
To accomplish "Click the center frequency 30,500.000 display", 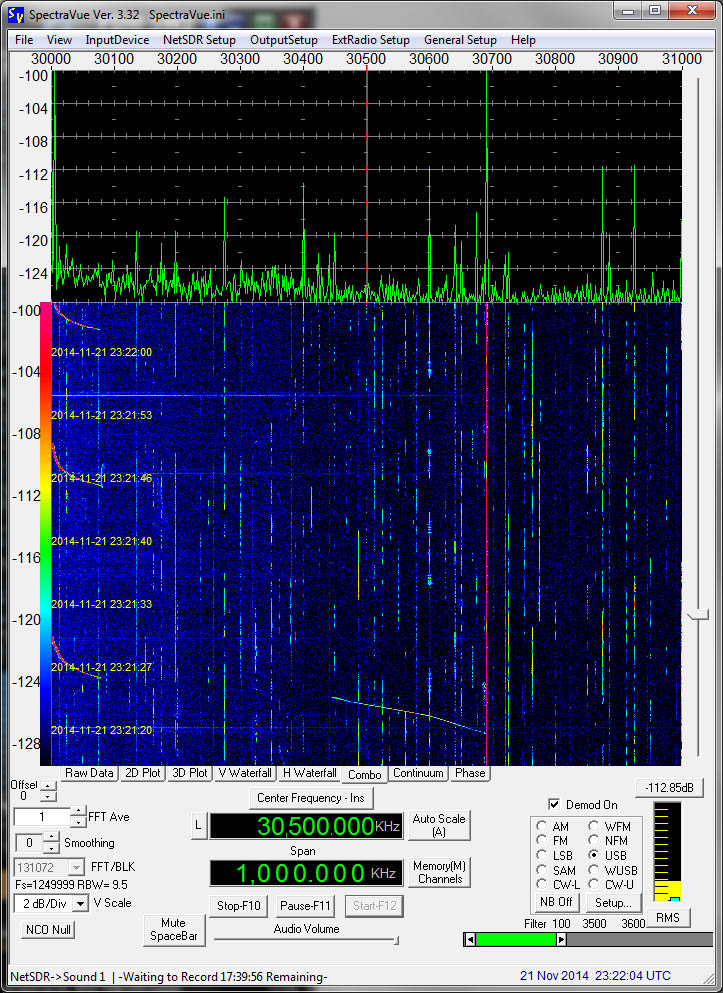I will [x=306, y=826].
